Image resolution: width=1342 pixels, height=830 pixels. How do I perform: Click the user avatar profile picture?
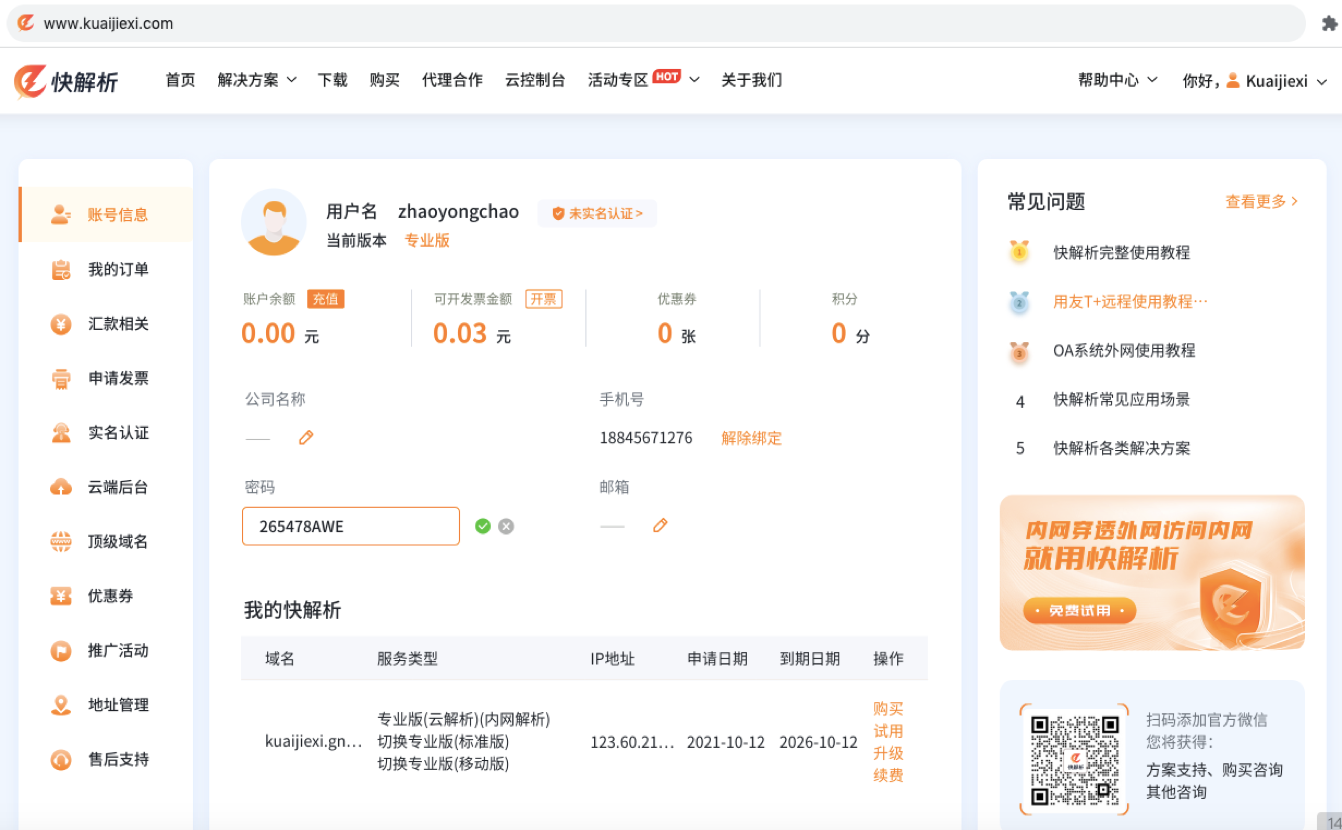pos(274,222)
